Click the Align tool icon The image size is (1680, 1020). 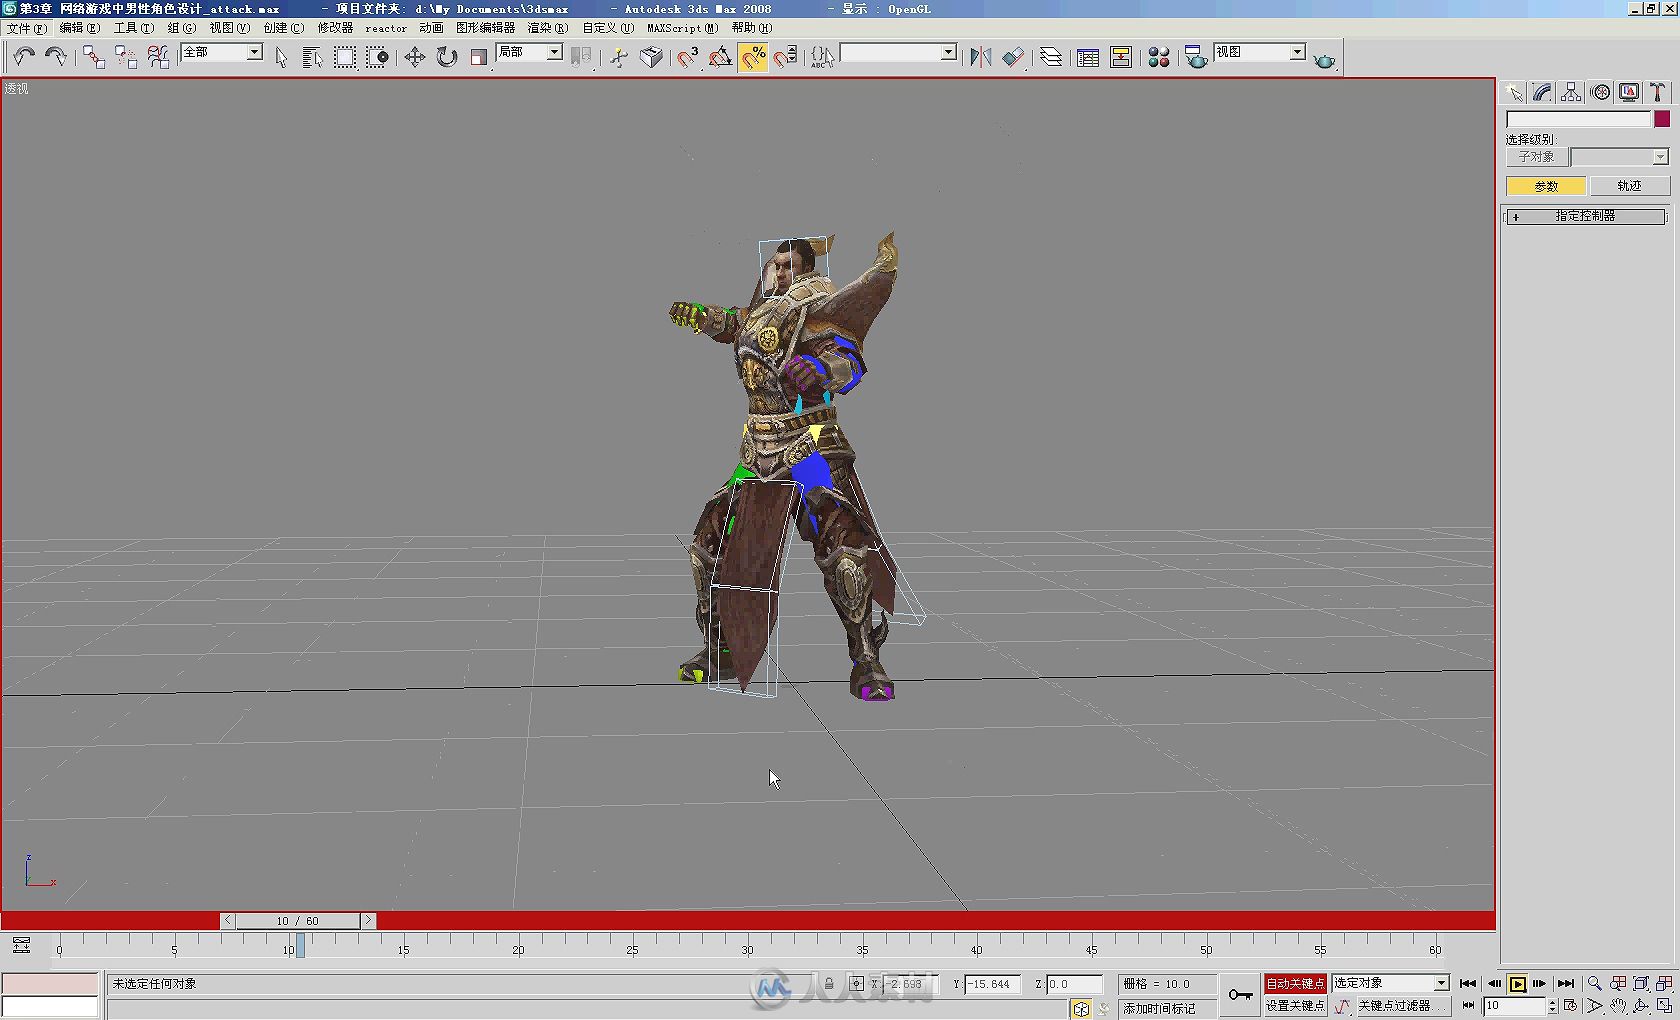(1014, 57)
